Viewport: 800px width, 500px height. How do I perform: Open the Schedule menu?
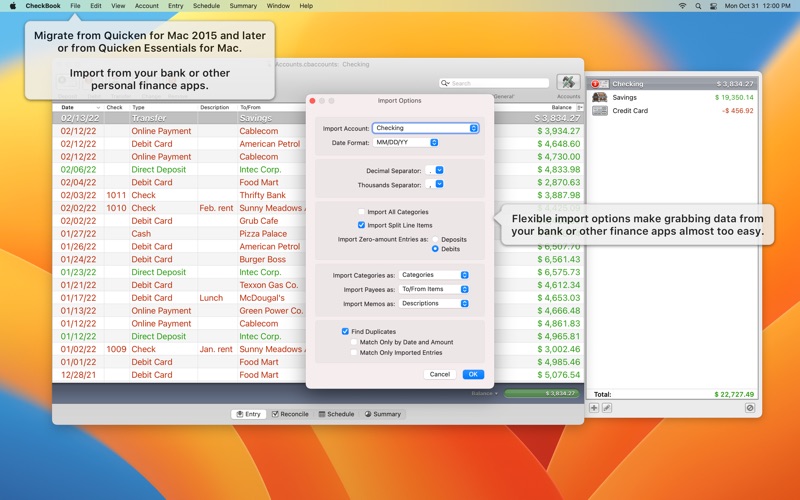(x=206, y=6)
